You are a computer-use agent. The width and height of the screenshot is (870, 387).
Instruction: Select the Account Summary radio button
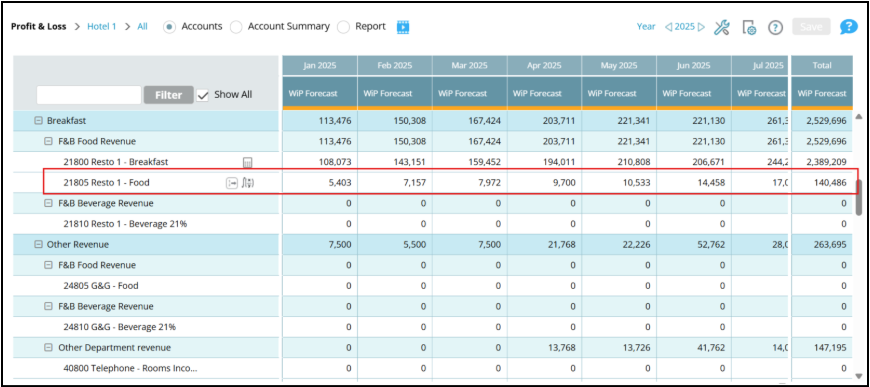click(x=236, y=27)
